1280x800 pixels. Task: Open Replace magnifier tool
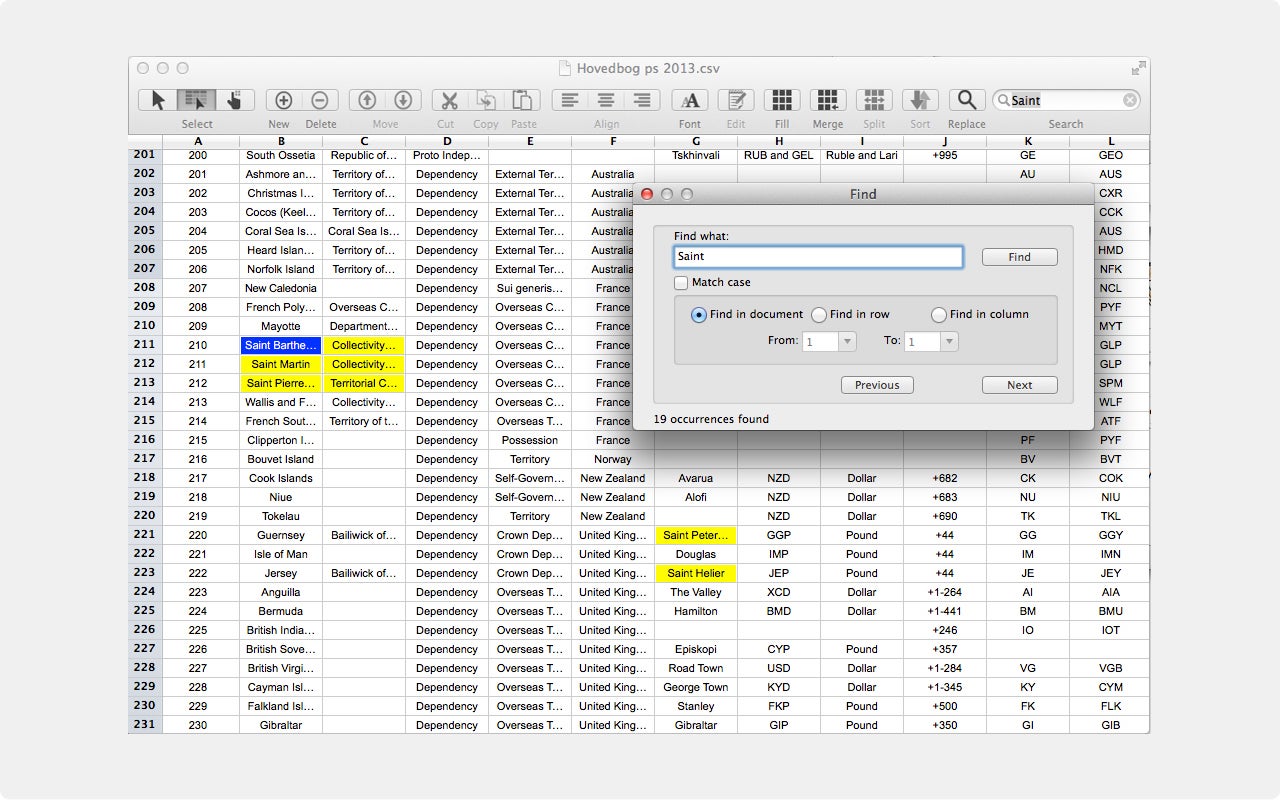966,100
